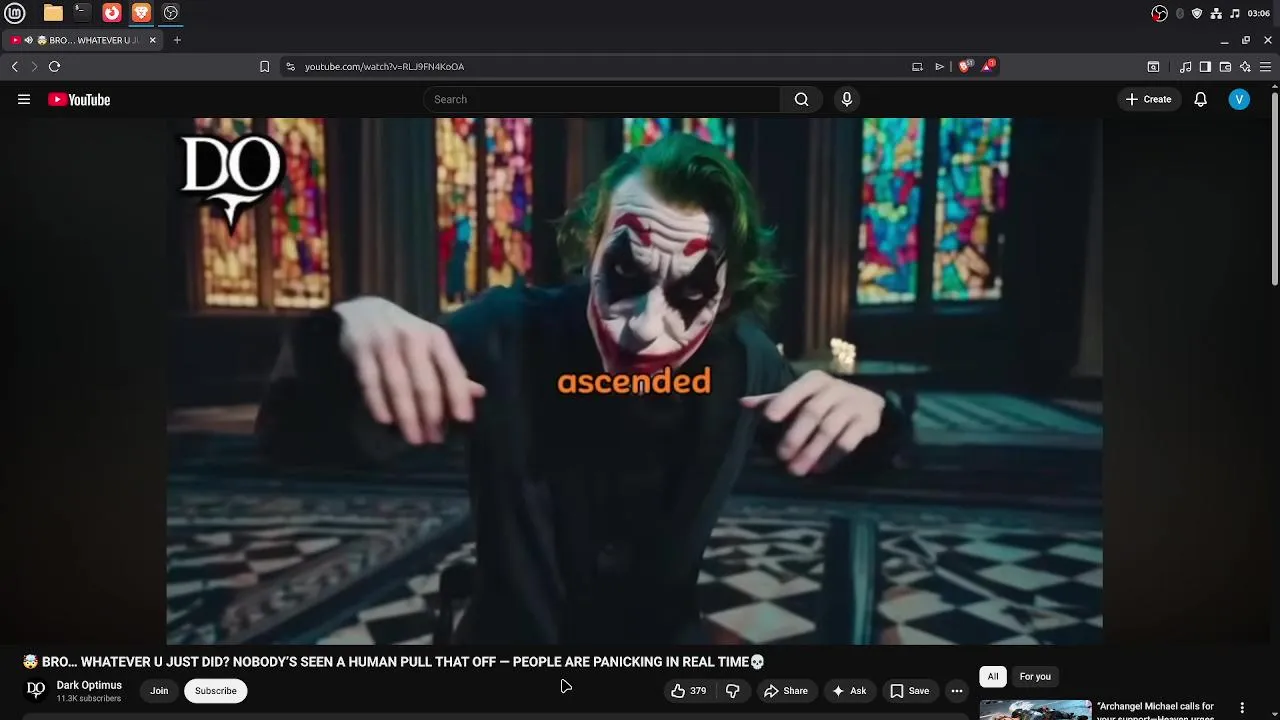Open more actions under the video
1280x720 pixels.
(x=957, y=691)
